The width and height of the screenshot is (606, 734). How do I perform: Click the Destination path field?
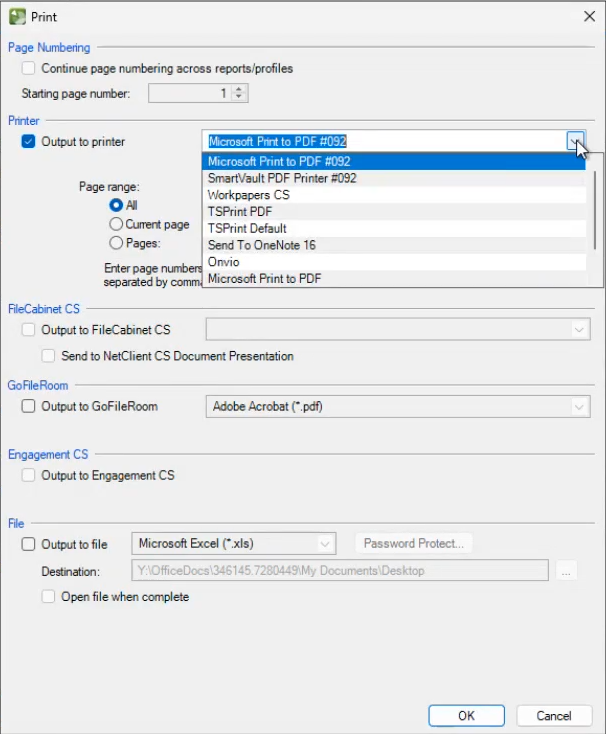pyautogui.click(x=340, y=571)
